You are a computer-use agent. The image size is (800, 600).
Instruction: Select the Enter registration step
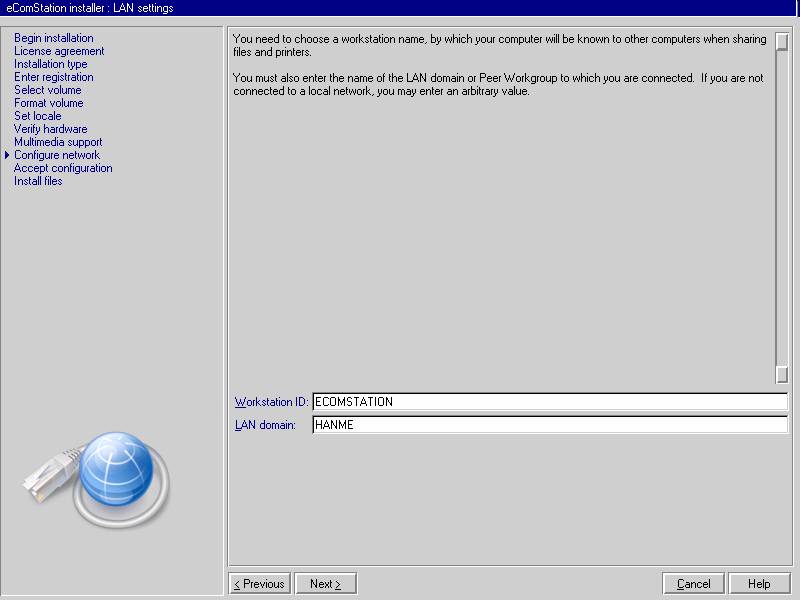(x=54, y=77)
